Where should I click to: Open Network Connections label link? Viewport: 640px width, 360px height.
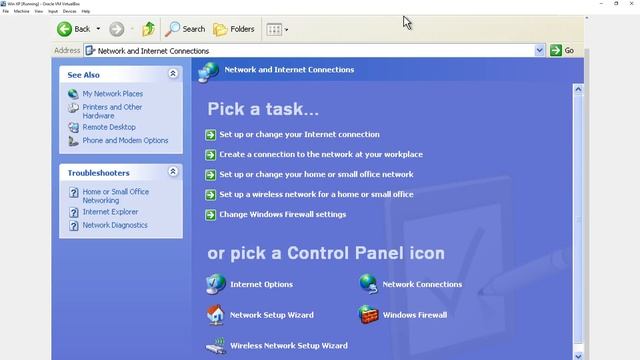coord(422,284)
